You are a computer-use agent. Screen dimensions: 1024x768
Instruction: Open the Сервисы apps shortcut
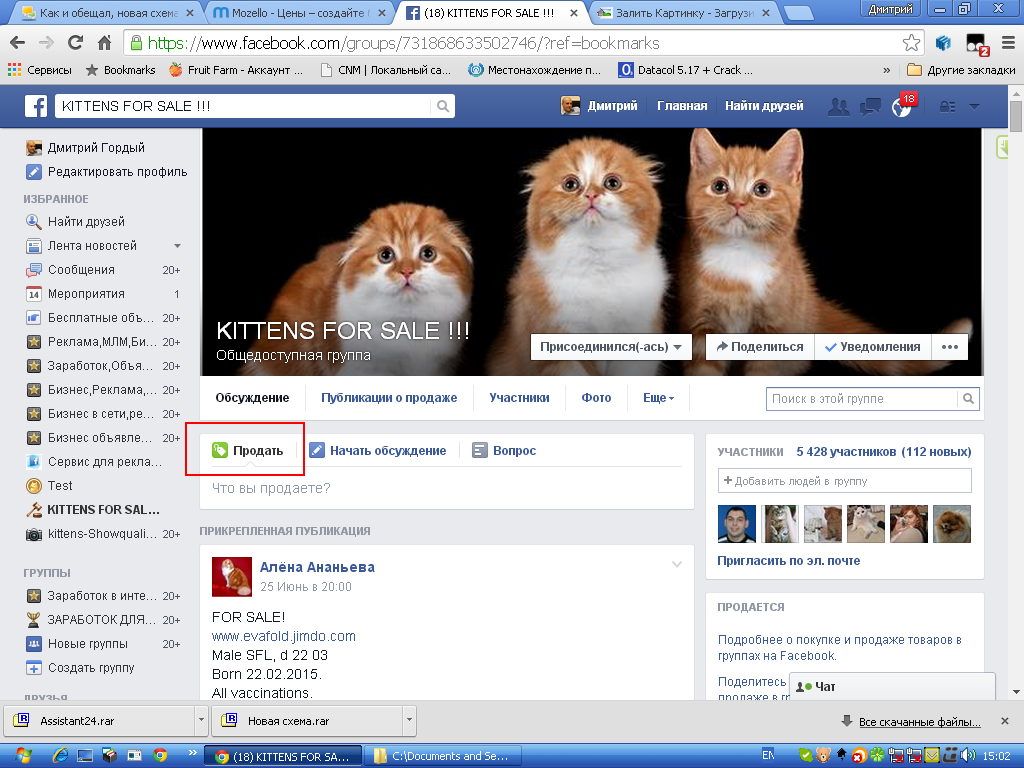39,70
